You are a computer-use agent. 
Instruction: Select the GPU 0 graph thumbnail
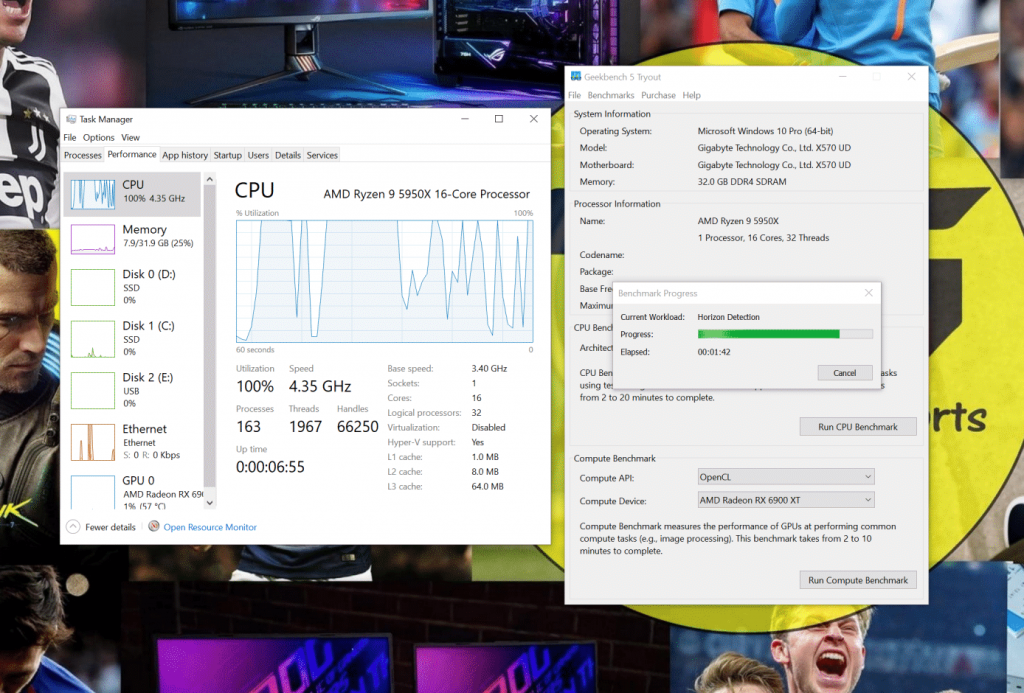pos(93,492)
